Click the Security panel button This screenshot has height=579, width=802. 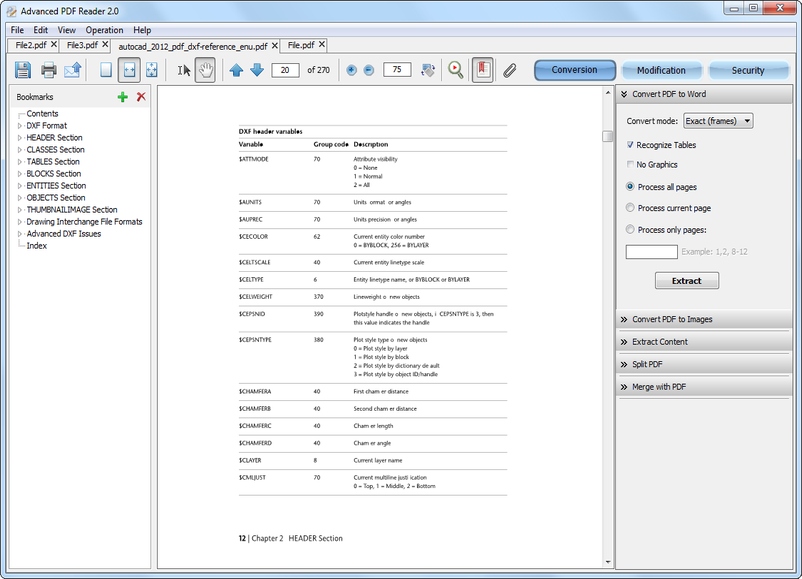[x=747, y=71]
